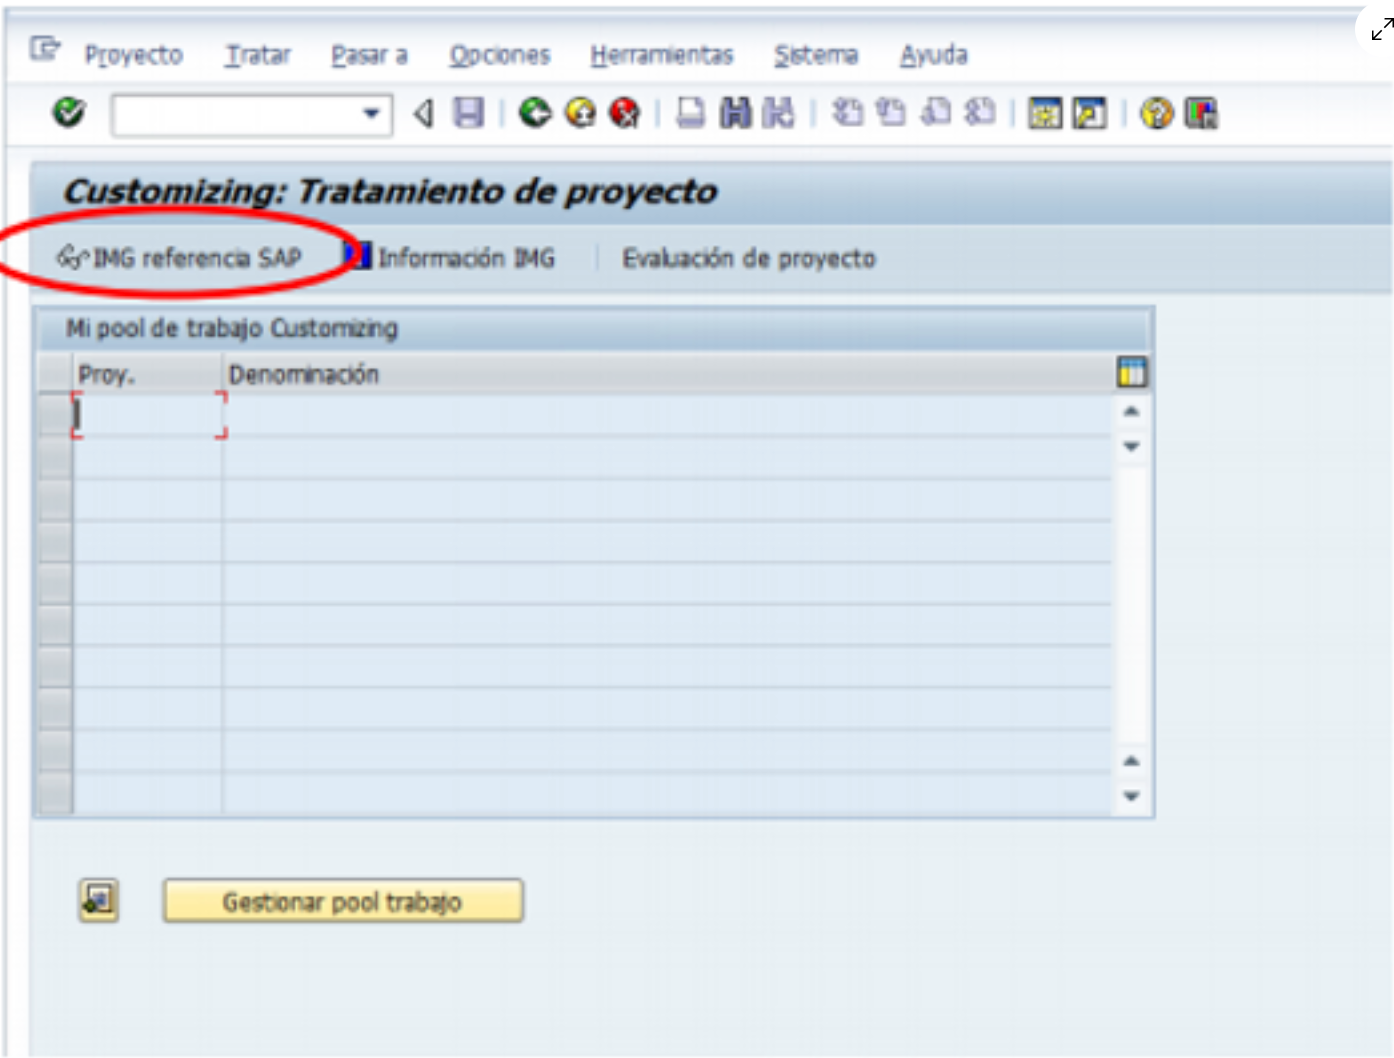Click the green Back arrow icon
This screenshot has width=1394, height=1058.
click(x=535, y=113)
